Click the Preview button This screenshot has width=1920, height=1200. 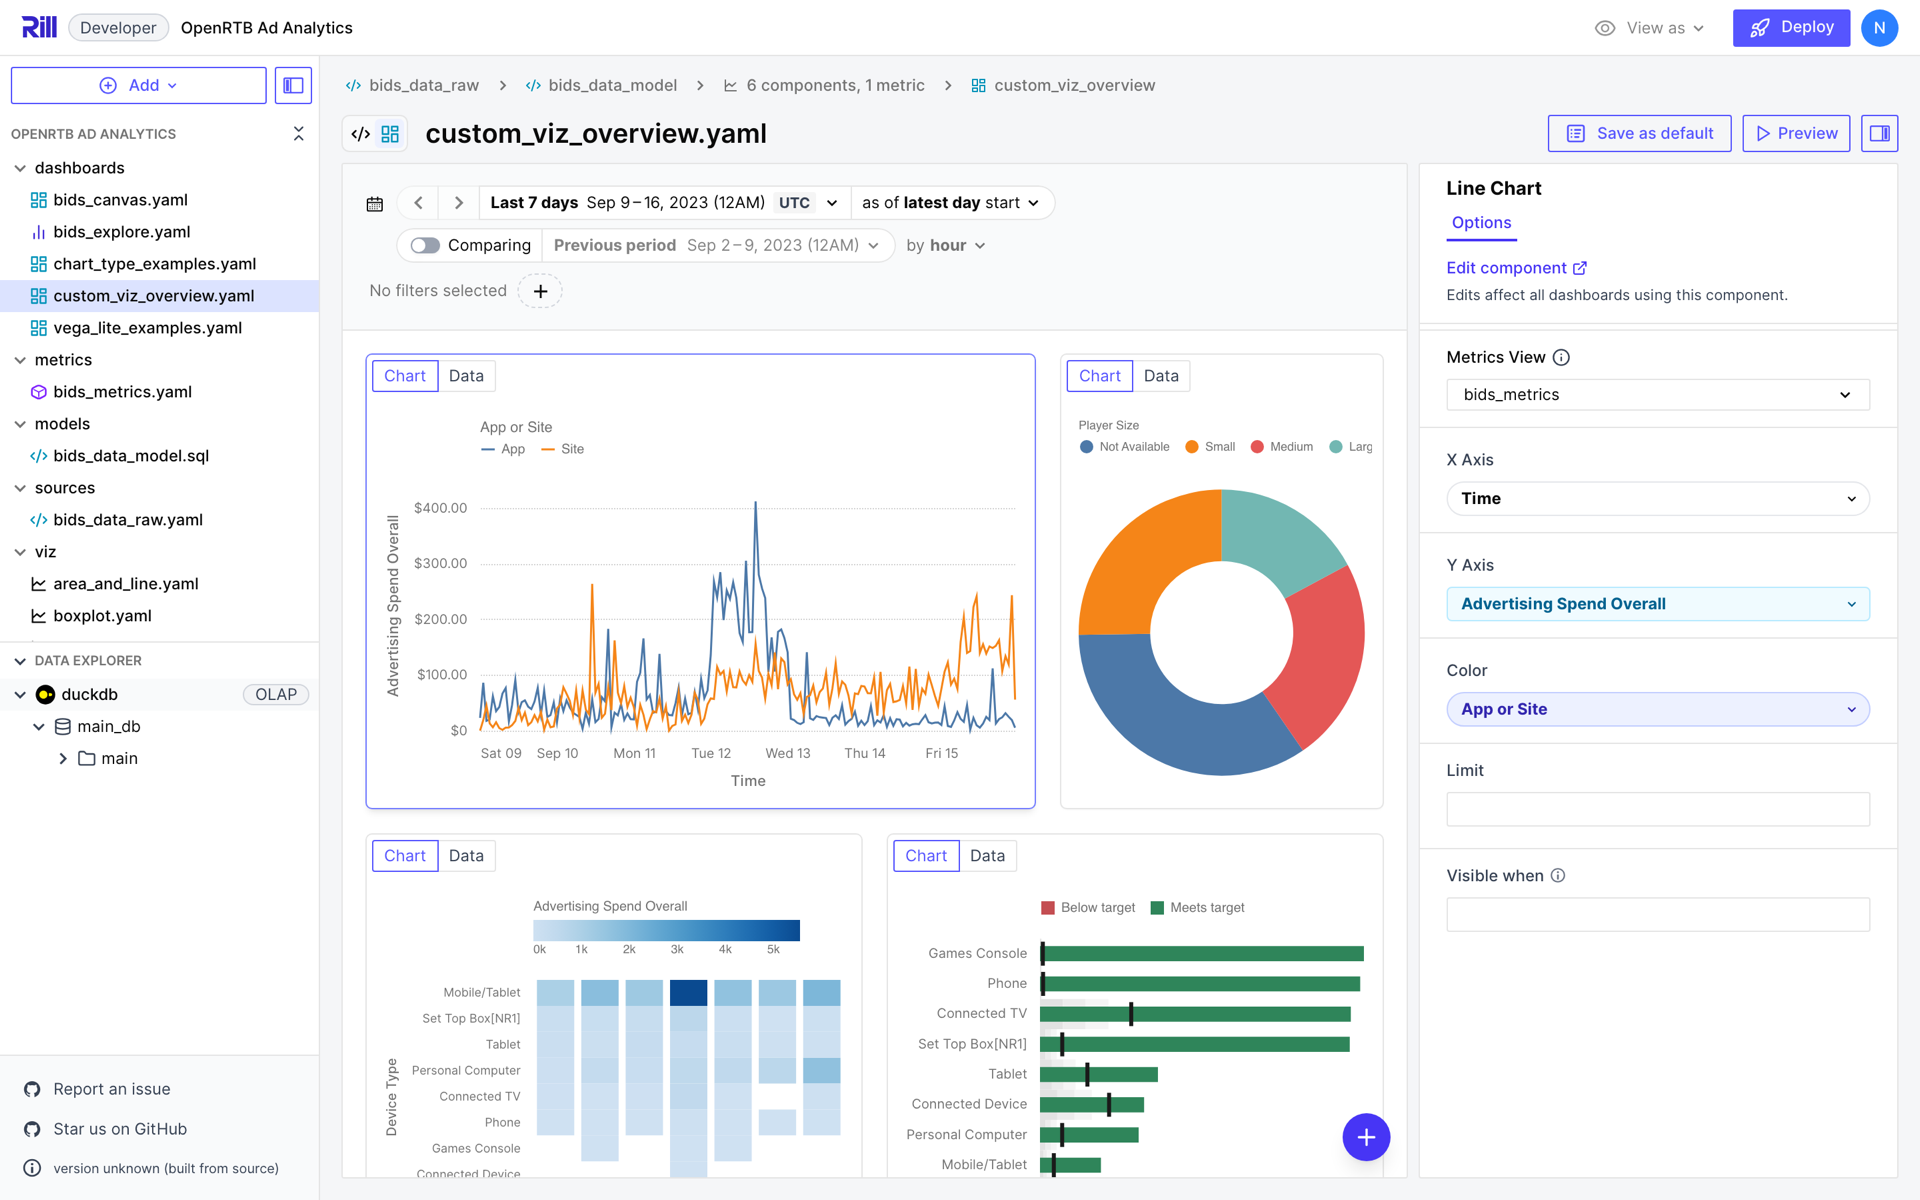click(x=1796, y=133)
